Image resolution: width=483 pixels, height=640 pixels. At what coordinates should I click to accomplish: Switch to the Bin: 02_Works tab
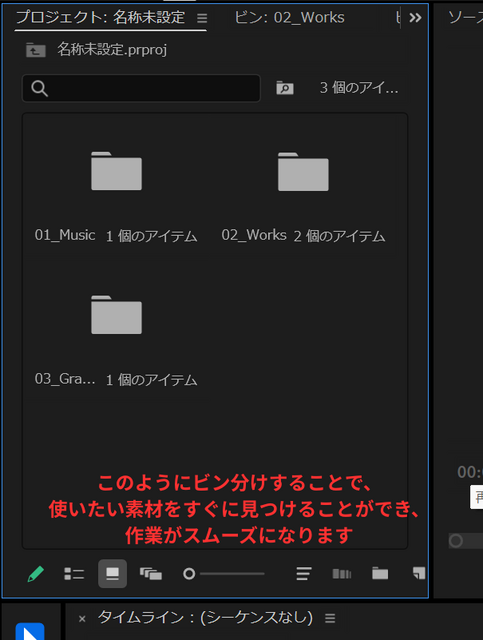click(289, 18)
